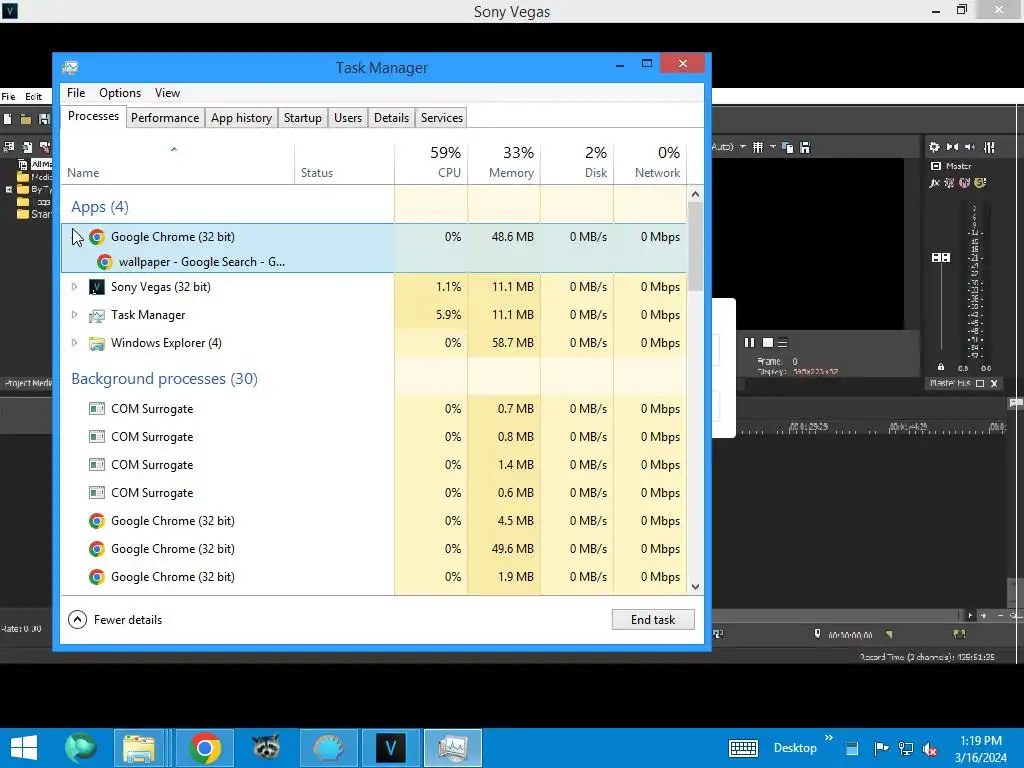Screen dimensions: 1024x768
Task: Click the dim output speaker icon in Master Bus
Action: 970,148
